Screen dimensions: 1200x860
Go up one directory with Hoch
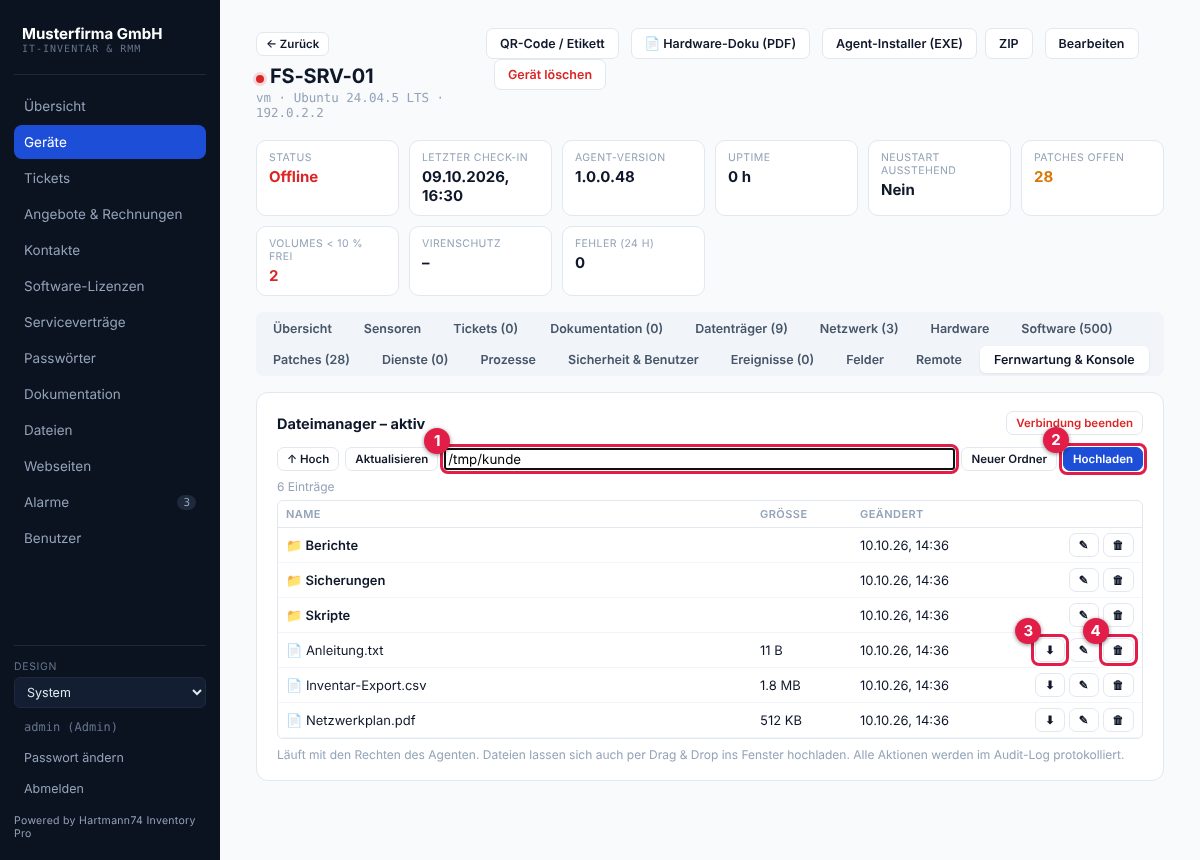pos(308,459)
